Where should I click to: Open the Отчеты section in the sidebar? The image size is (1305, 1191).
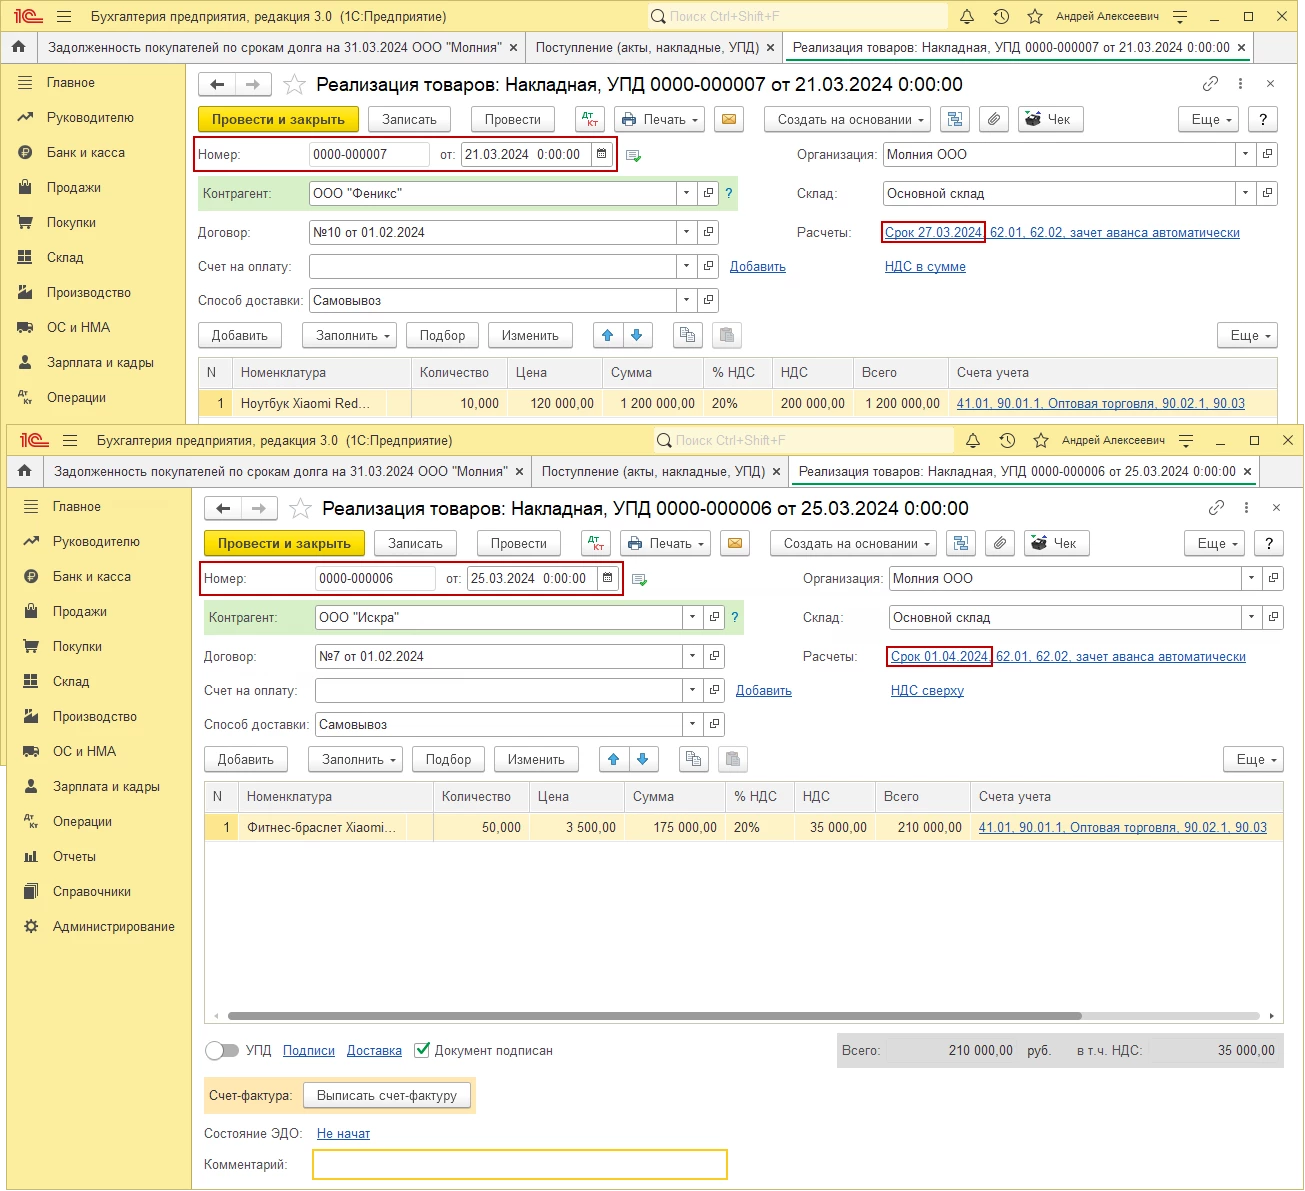tap(74, 856)
